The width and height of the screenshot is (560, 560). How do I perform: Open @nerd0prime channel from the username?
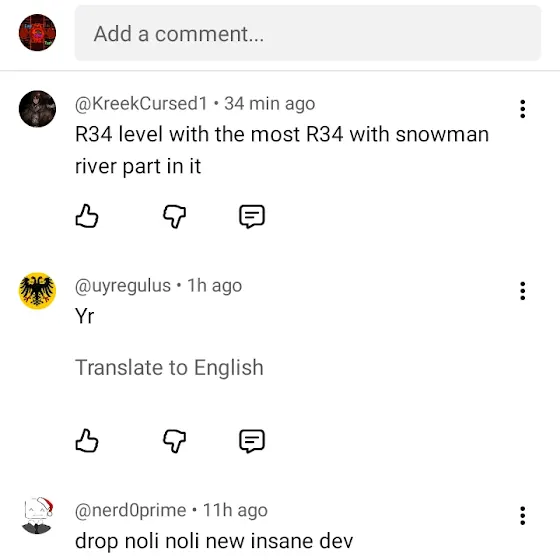tap(131, 510)
